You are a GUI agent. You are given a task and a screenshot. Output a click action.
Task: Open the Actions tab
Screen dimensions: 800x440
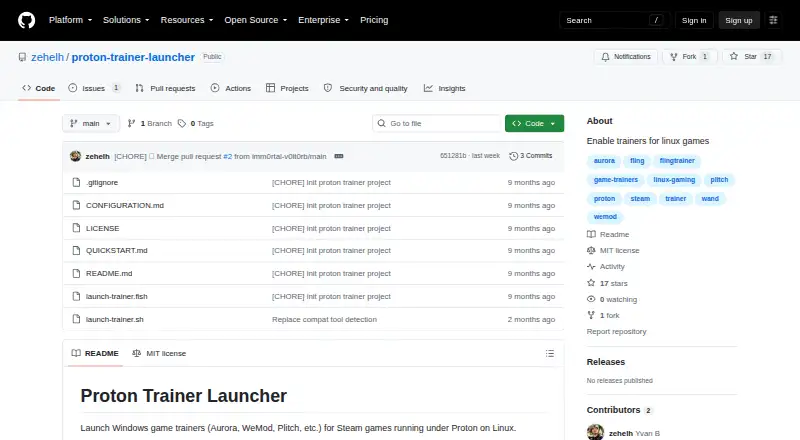[231, 88]
